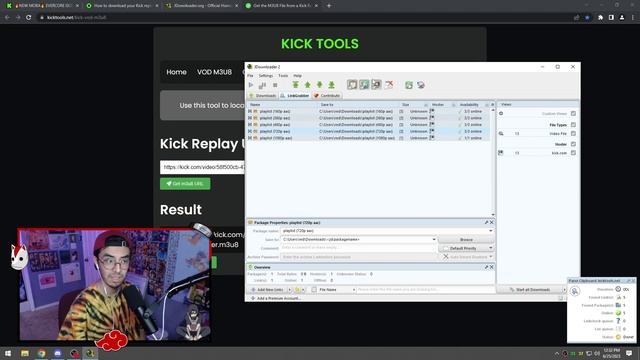Click the Kick replay URL input field
This screenshot has width=640, height=360.
pyautogui.click(x=202, y=167)
